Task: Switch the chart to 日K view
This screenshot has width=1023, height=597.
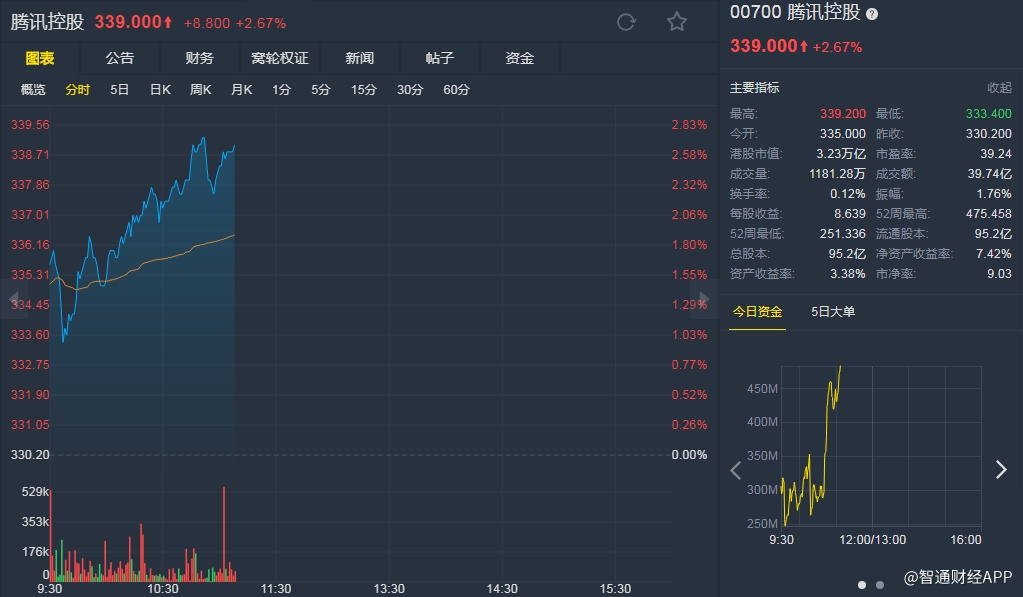Action: click(160, 90)
